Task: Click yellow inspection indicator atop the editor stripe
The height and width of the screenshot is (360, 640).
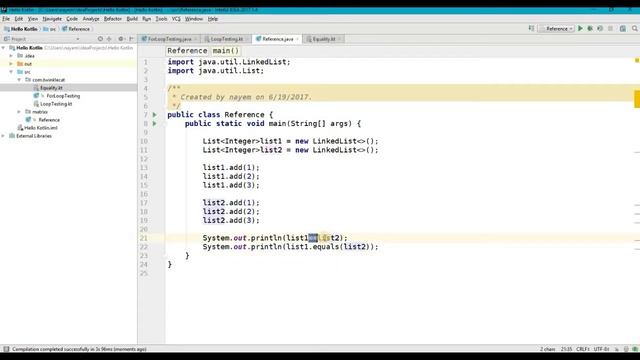Action: pos(637,60)
